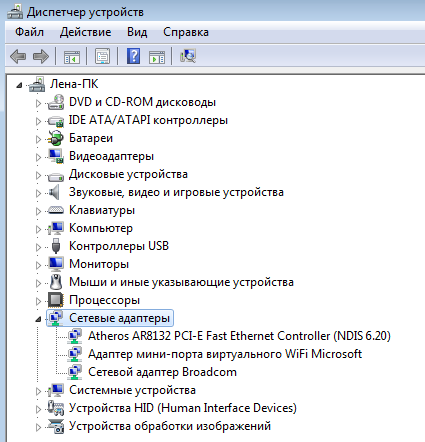Image resolution: width=425 pixels, height=442 pixels.
Task: Select the Батареи battery icon
Action: tap(56, 138)
